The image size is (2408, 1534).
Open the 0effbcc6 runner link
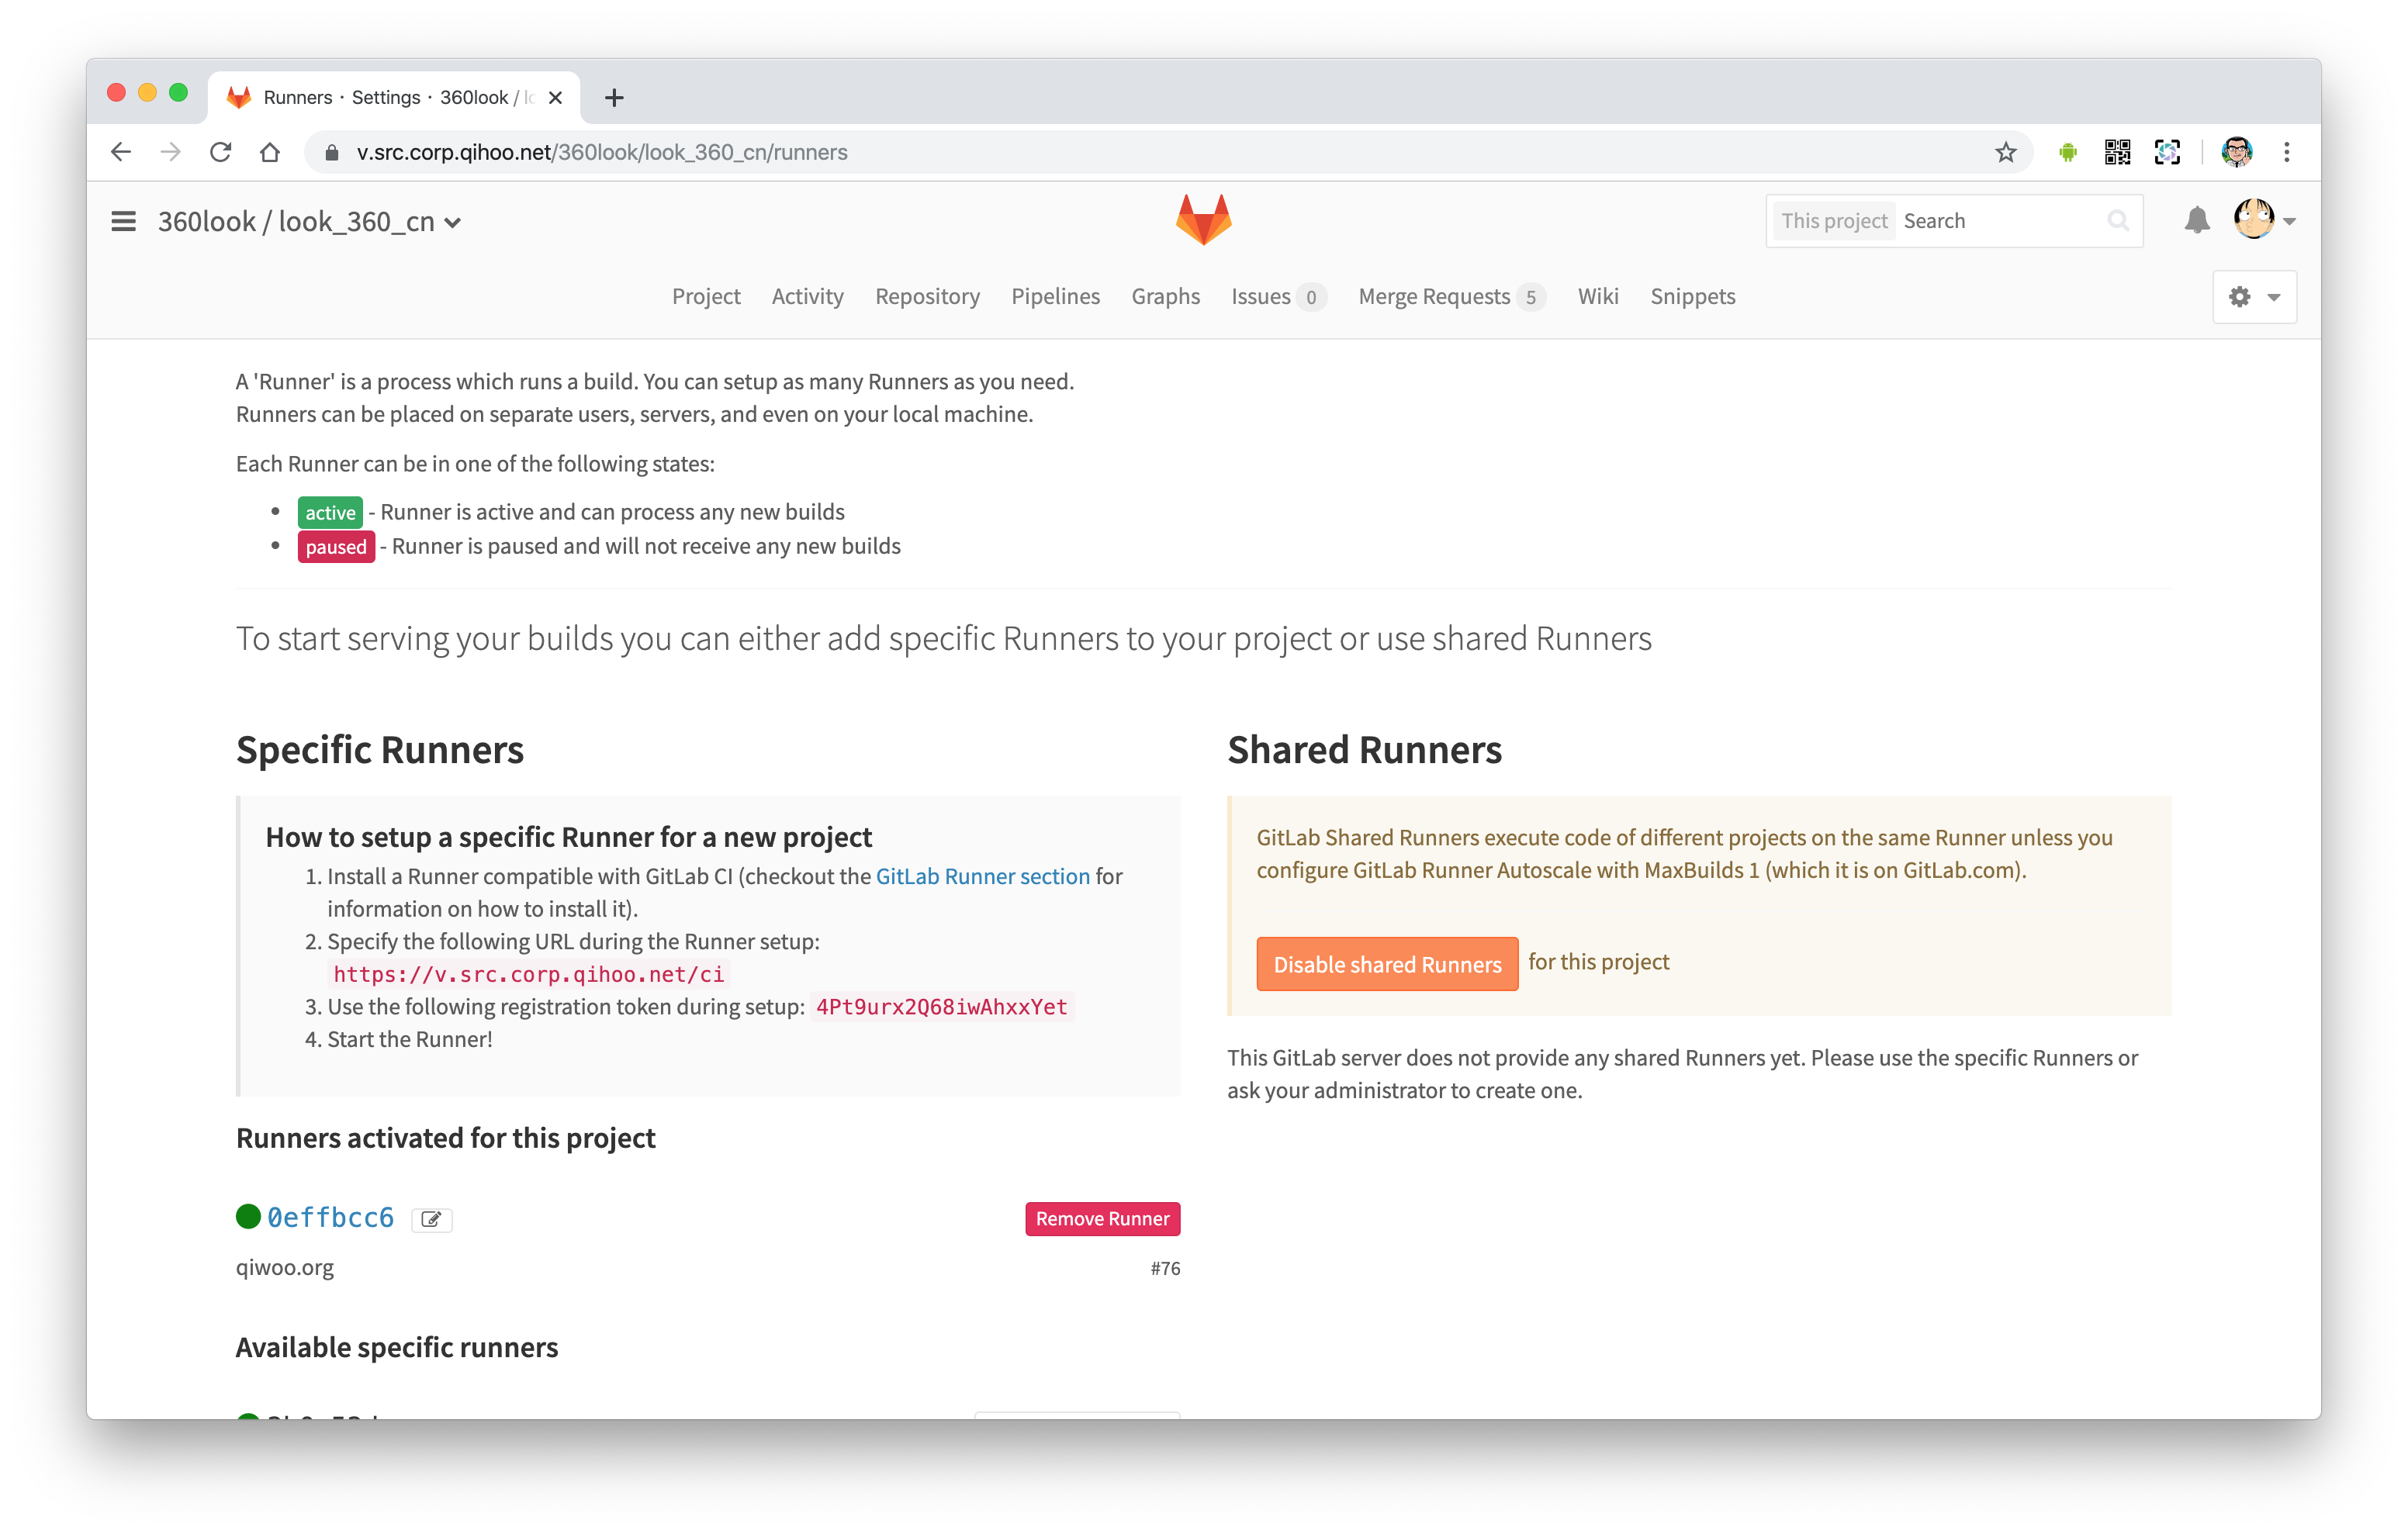coord(330,1217)
